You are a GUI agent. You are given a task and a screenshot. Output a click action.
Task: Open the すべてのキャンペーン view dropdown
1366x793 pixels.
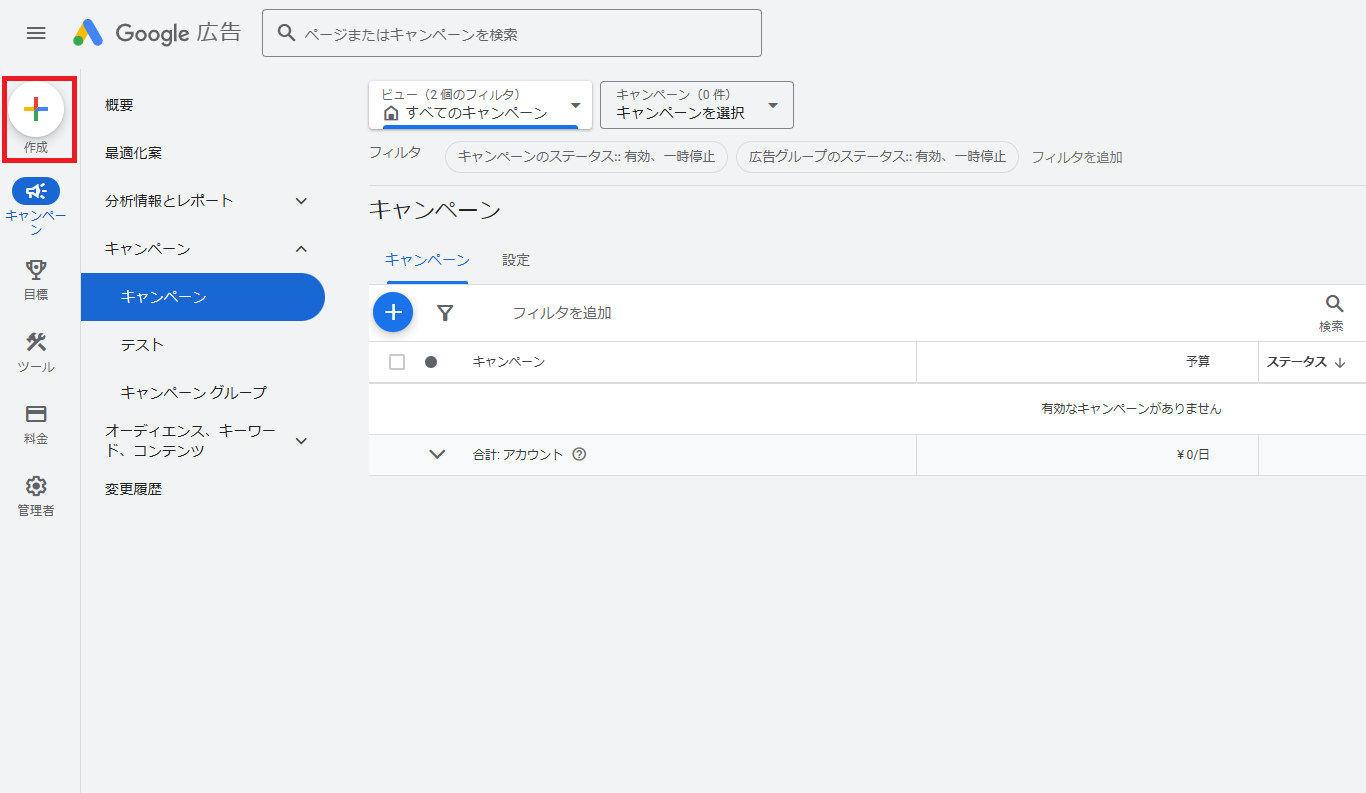pyautogui.click(x=480, y=105)
